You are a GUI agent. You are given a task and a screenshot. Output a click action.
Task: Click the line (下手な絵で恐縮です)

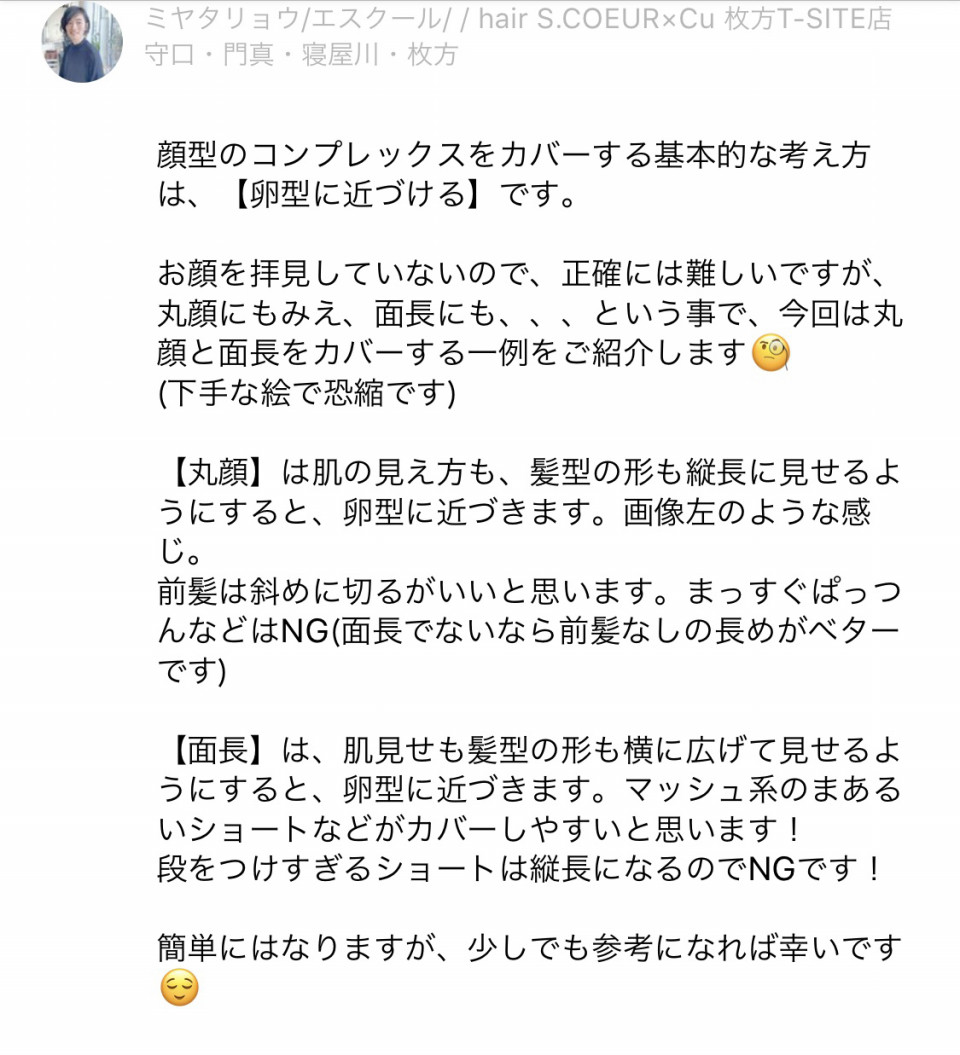click(x=307, y=393)
